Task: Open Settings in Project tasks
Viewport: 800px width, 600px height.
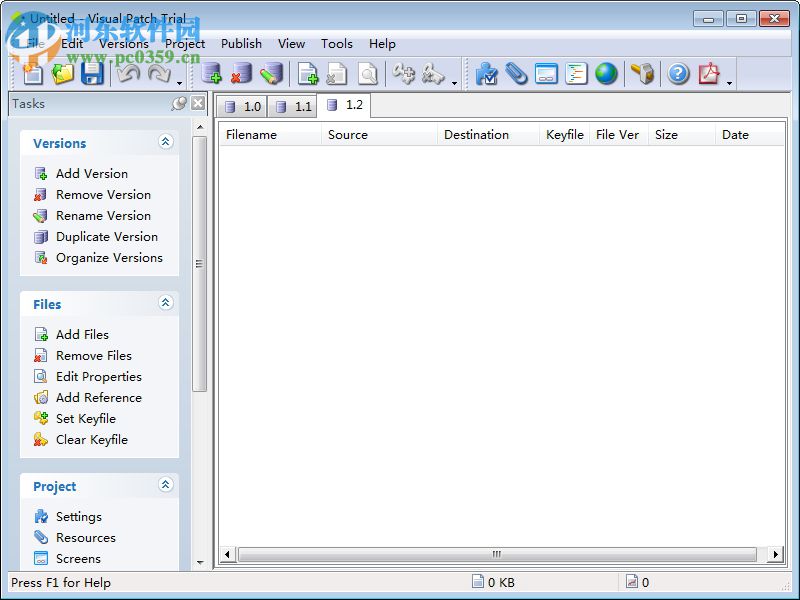Action: [x=79, y=517]
